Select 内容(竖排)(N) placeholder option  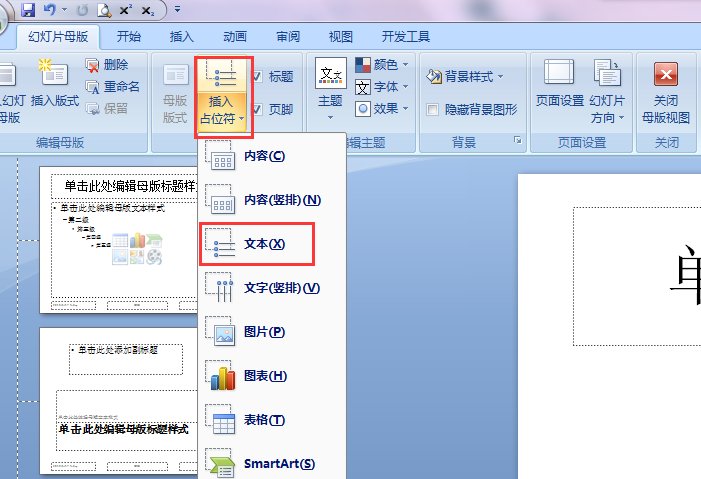click(272, 199)
